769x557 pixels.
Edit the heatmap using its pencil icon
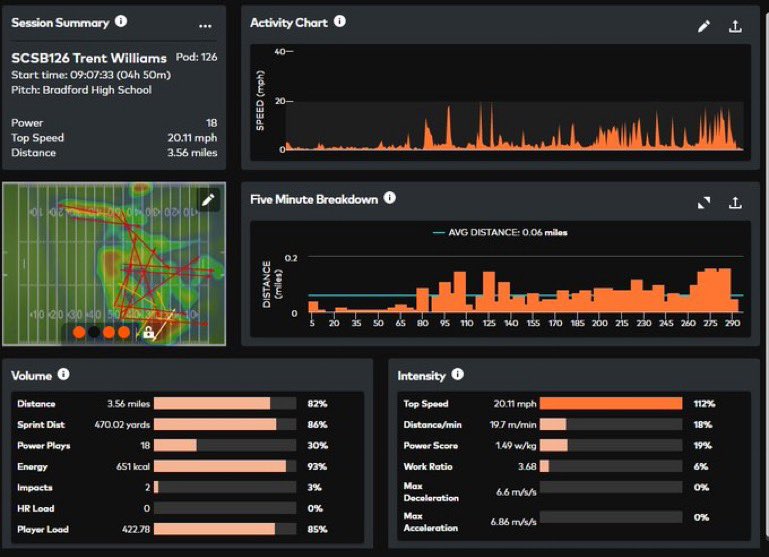click(208, 200)
